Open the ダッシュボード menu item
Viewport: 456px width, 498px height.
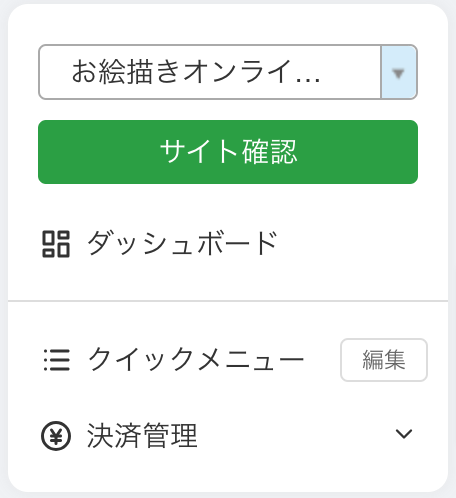(228, 244)
